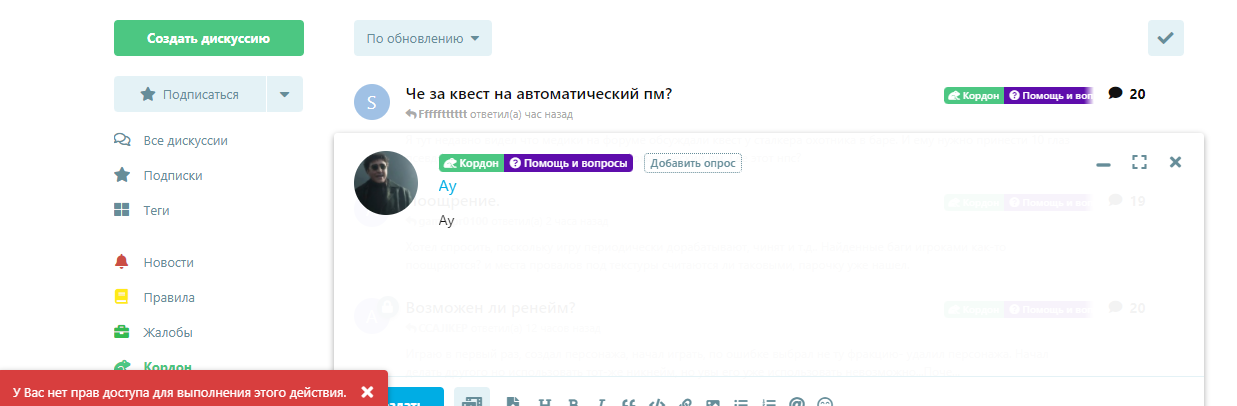Subscribe using the Подписаться button
Image resolution: width=1237 pixels, height=406 pixels.
pyautogui.click(x=190, y=94)
